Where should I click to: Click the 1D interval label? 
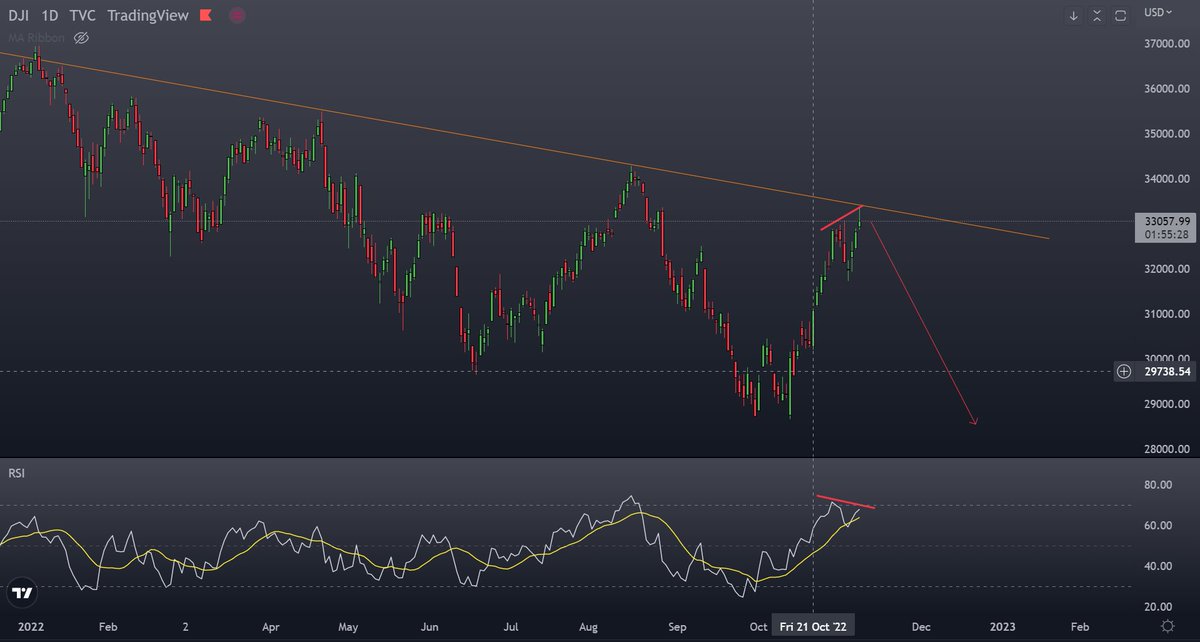(x=50, y=16)
